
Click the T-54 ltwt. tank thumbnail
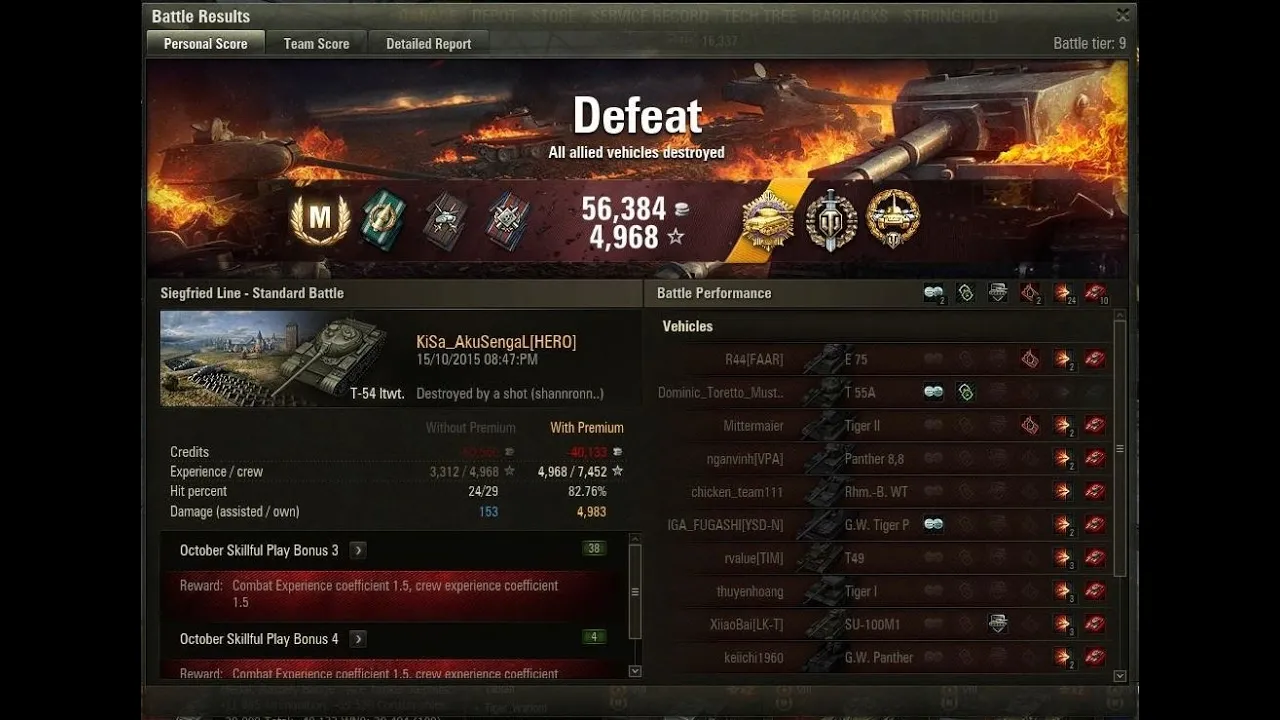284,358
